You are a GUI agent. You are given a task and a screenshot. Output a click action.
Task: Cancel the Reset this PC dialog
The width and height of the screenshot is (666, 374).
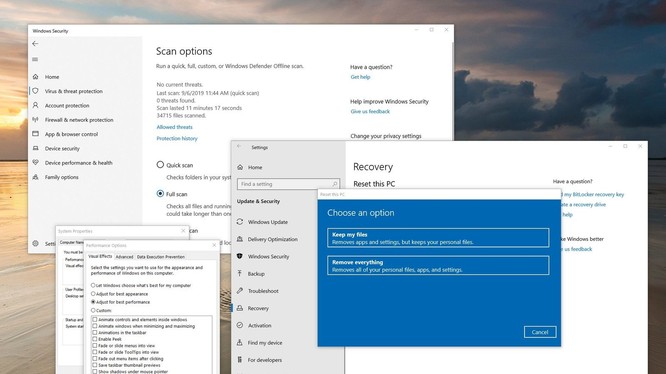point(540,332)
